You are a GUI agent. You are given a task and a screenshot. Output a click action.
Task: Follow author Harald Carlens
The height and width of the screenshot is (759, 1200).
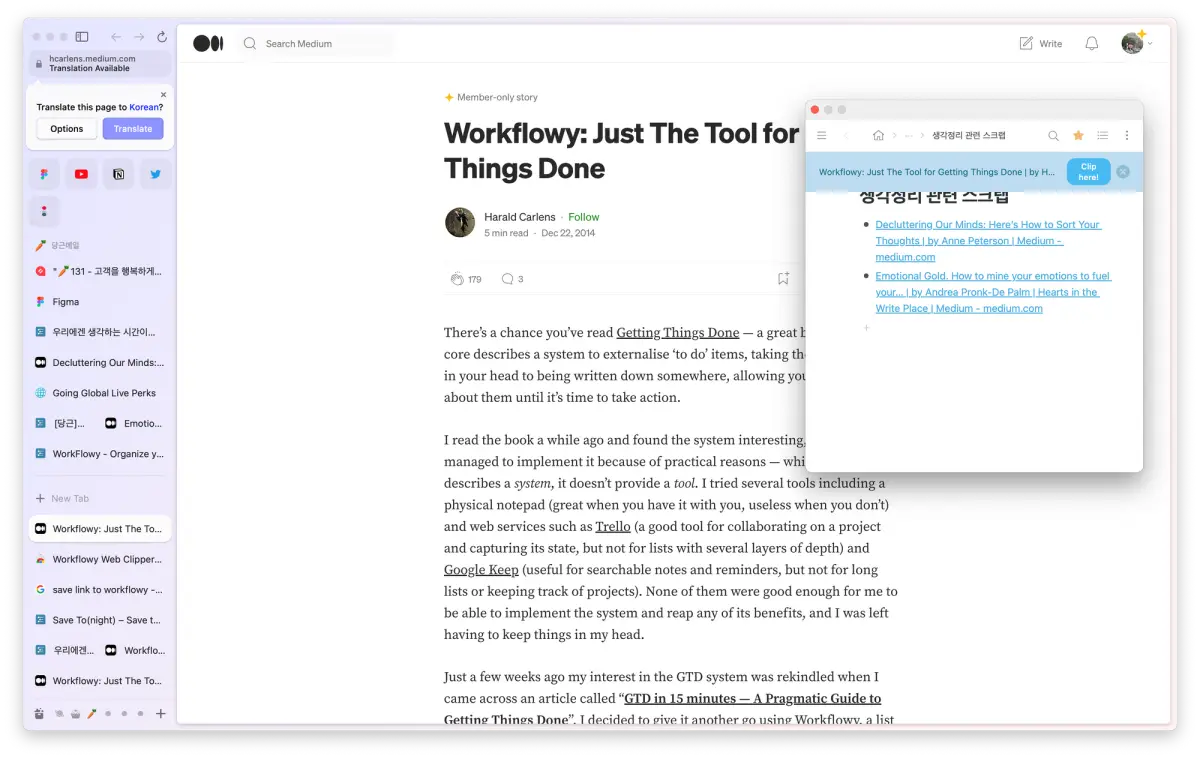click(584, 217)
